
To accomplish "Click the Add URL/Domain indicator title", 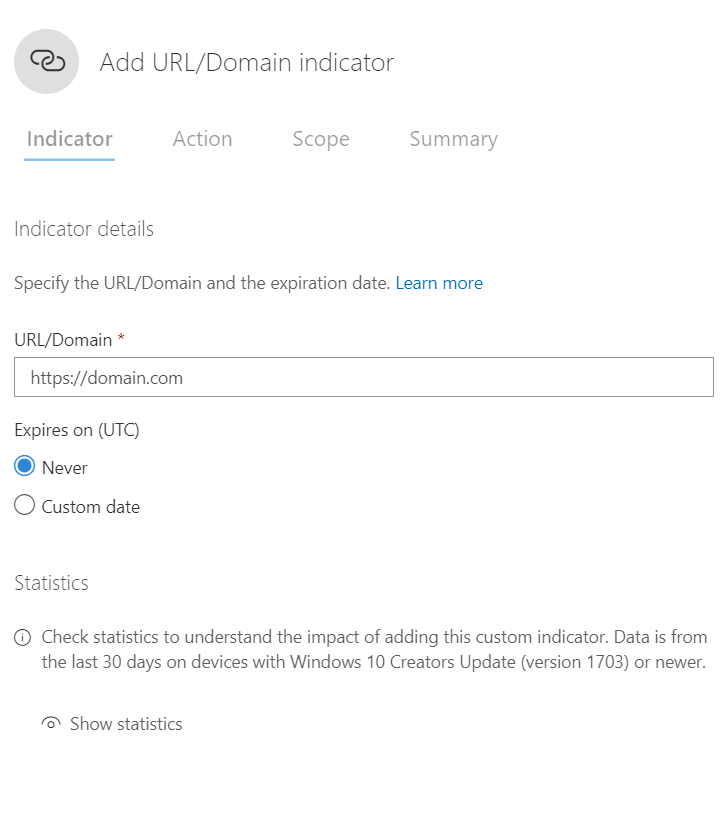I will [246, 61].
